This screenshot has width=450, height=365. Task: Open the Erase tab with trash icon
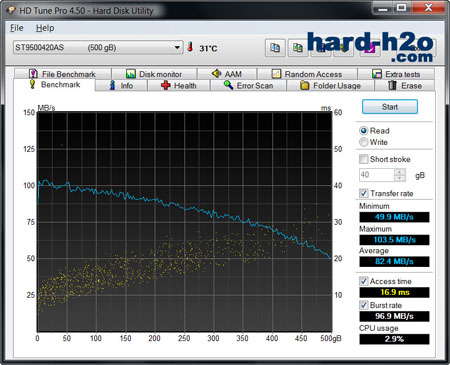pyautogui.click(x=405, y=86)
